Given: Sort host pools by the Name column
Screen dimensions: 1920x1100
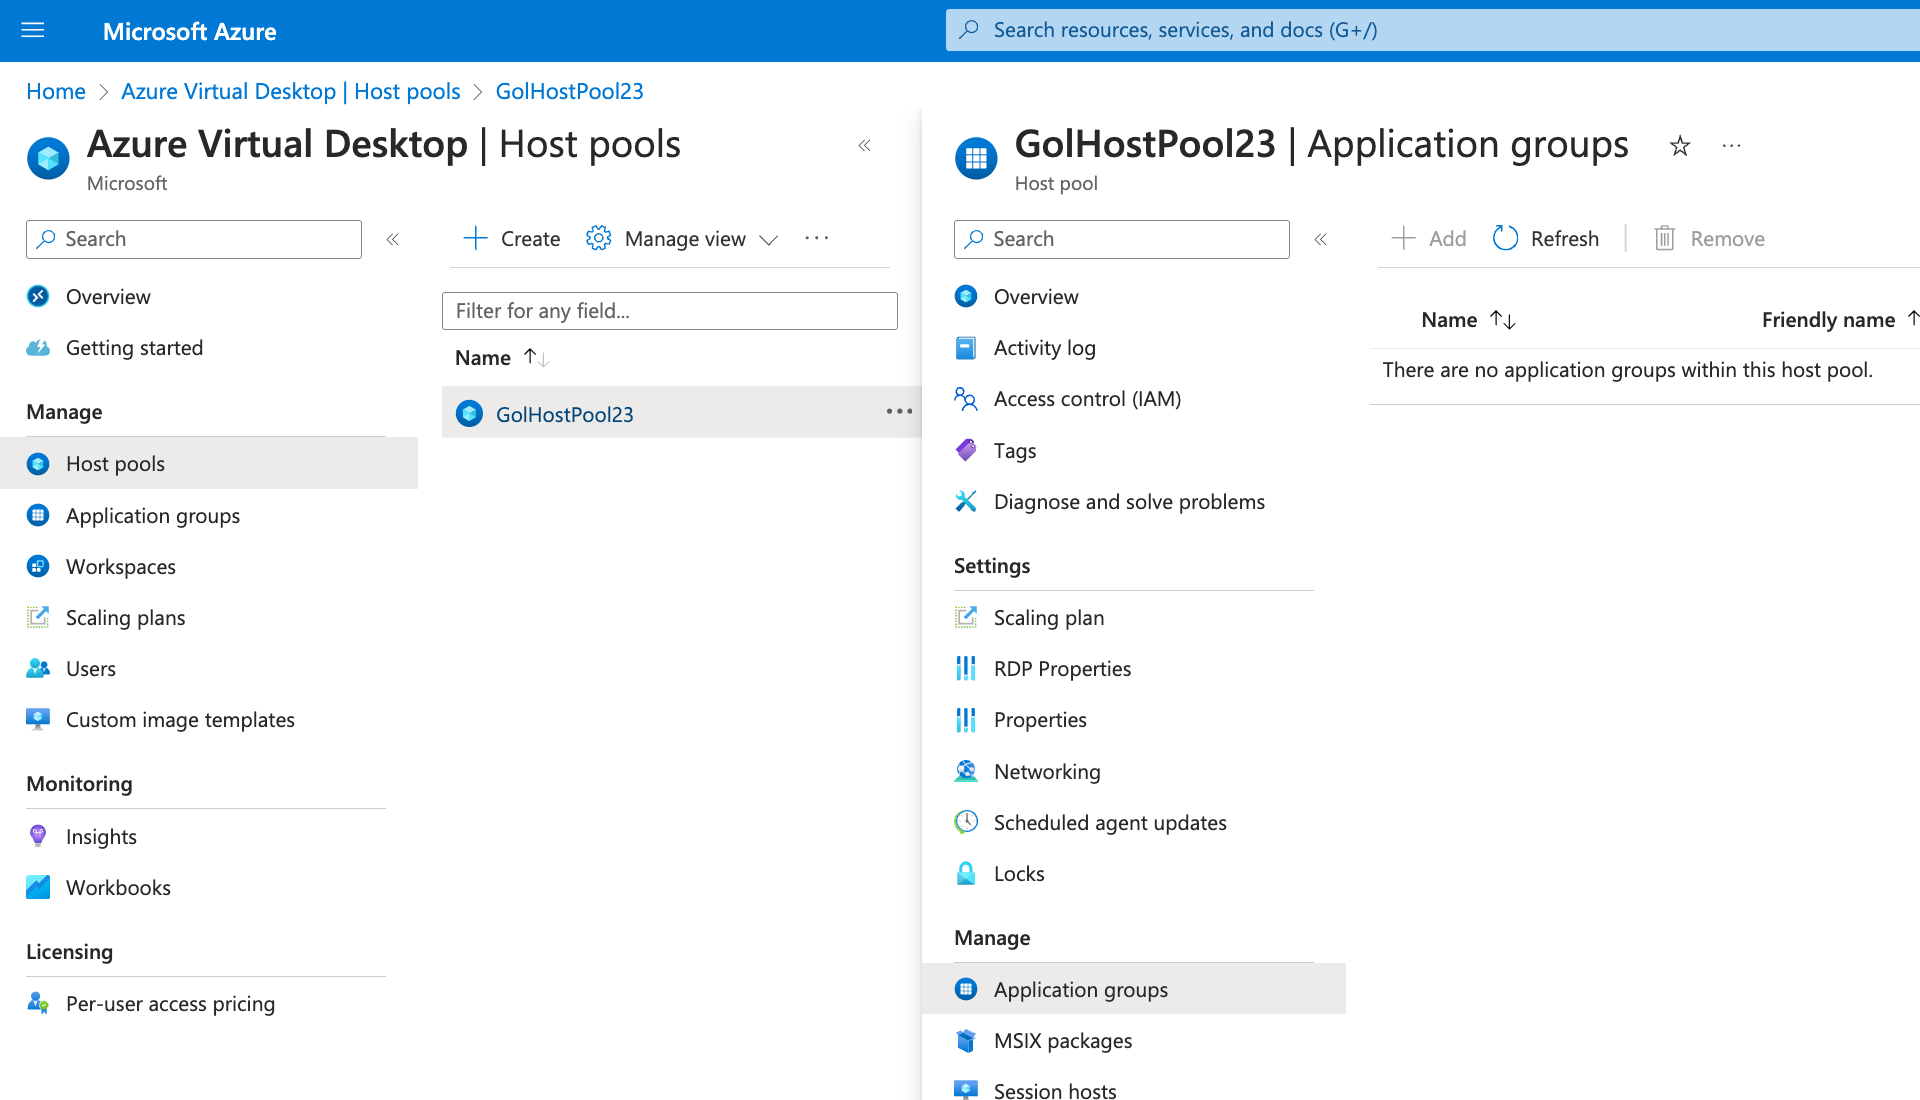Looking at the screenshot, I should pyautogui.click(x=502, y=357).
